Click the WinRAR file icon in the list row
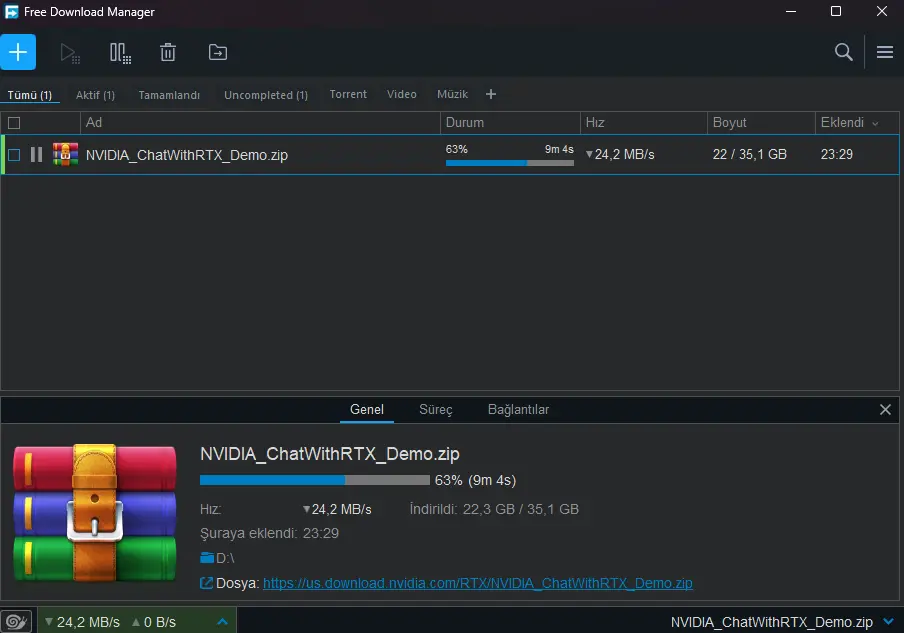The height and width of the screenshot is (633, 904). point(65,155)
